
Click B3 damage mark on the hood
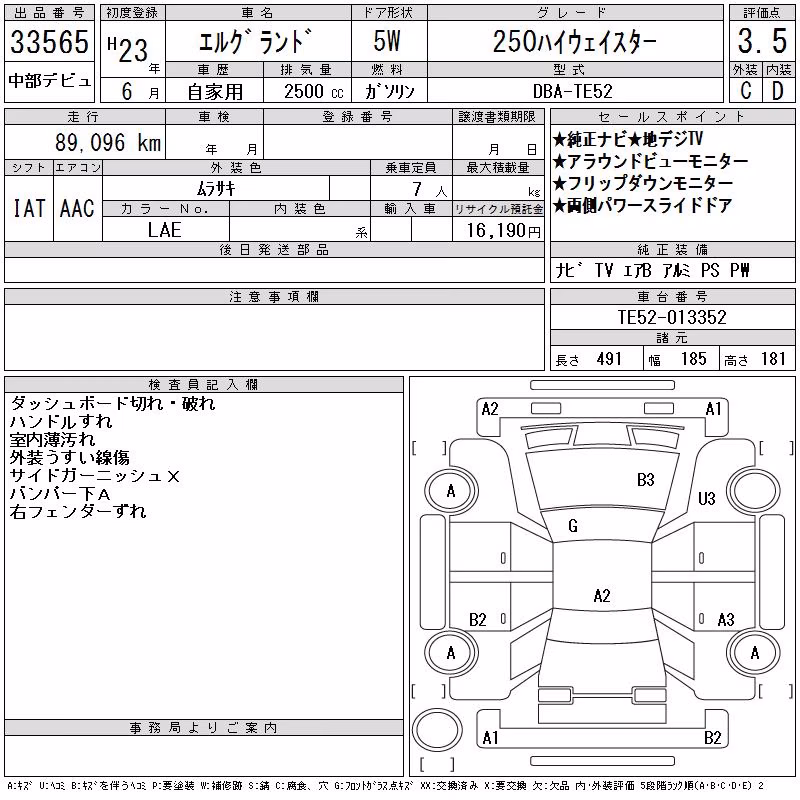[645, 480]
